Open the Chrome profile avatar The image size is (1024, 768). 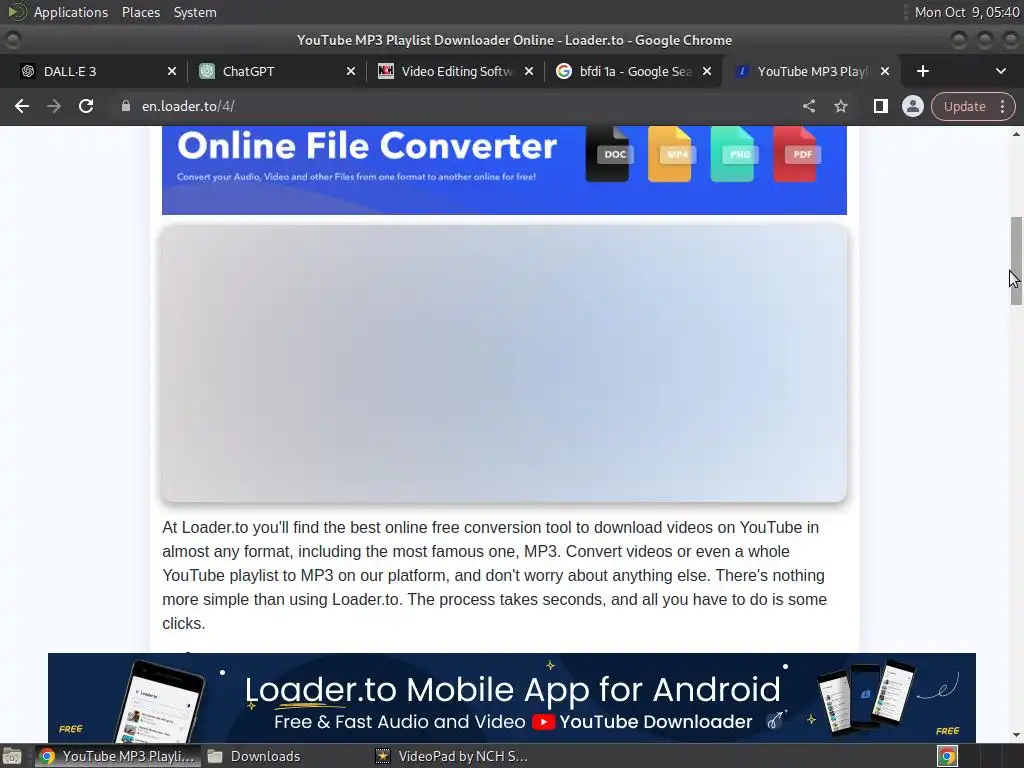pos(912,106)
